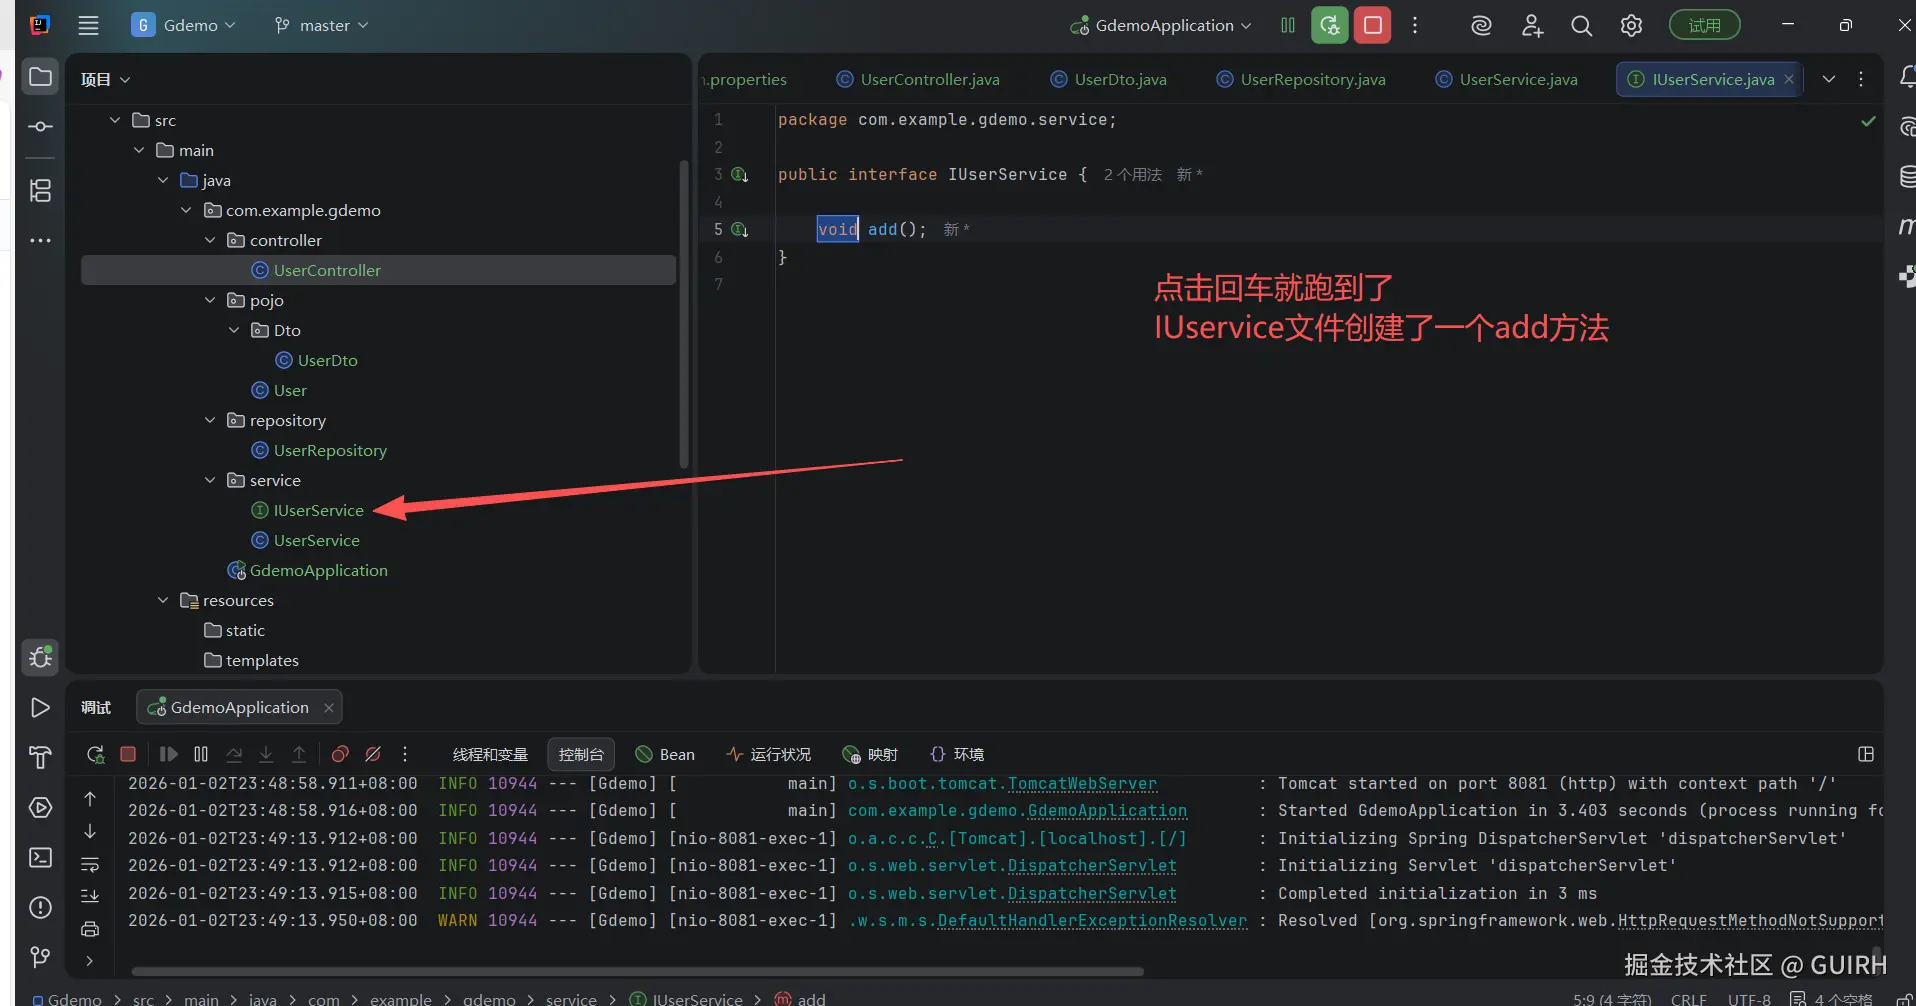Collapse the java folder
Viewport: 1916px width, 1006px height.
[163, 180]
